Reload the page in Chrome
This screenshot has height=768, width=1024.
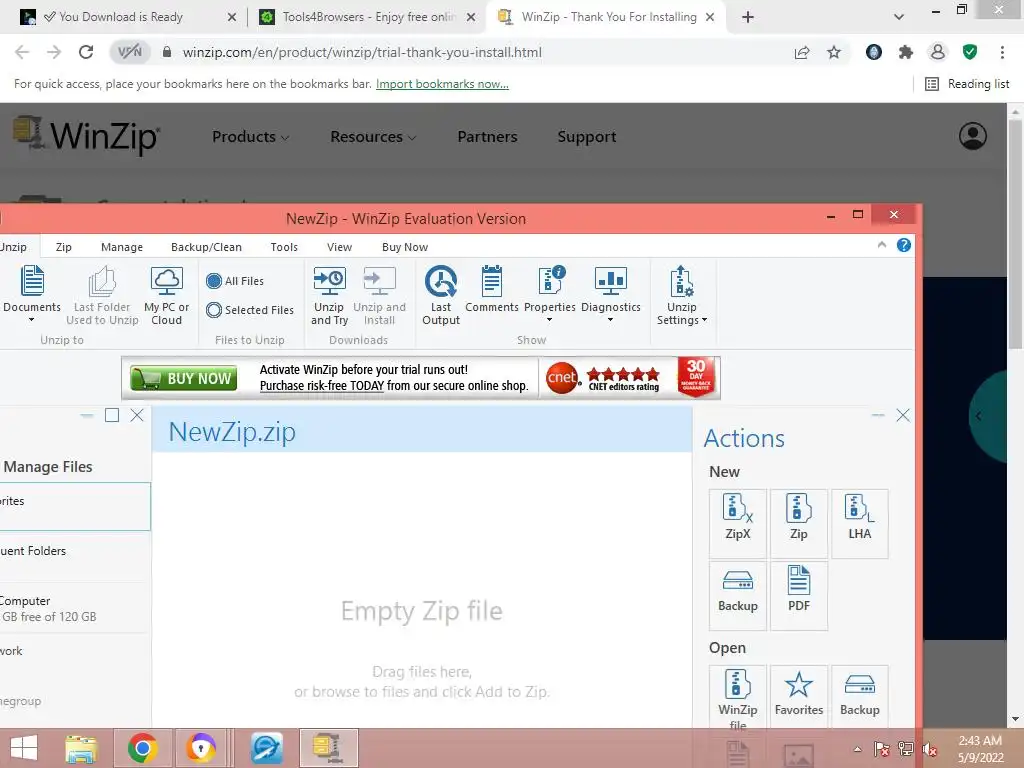coord(86,52)
